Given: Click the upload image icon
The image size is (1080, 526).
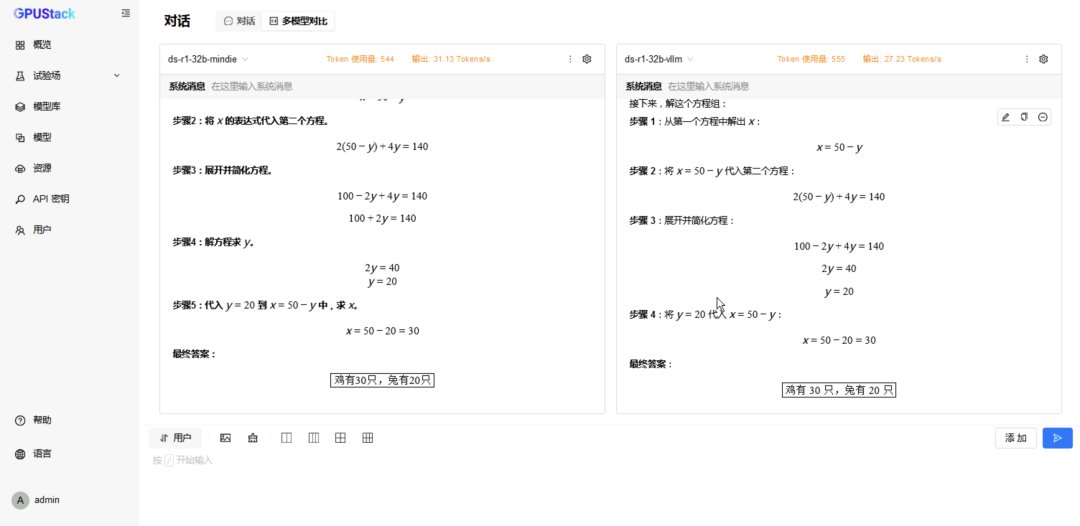Looking at the screenshot, I should [225, 438].
